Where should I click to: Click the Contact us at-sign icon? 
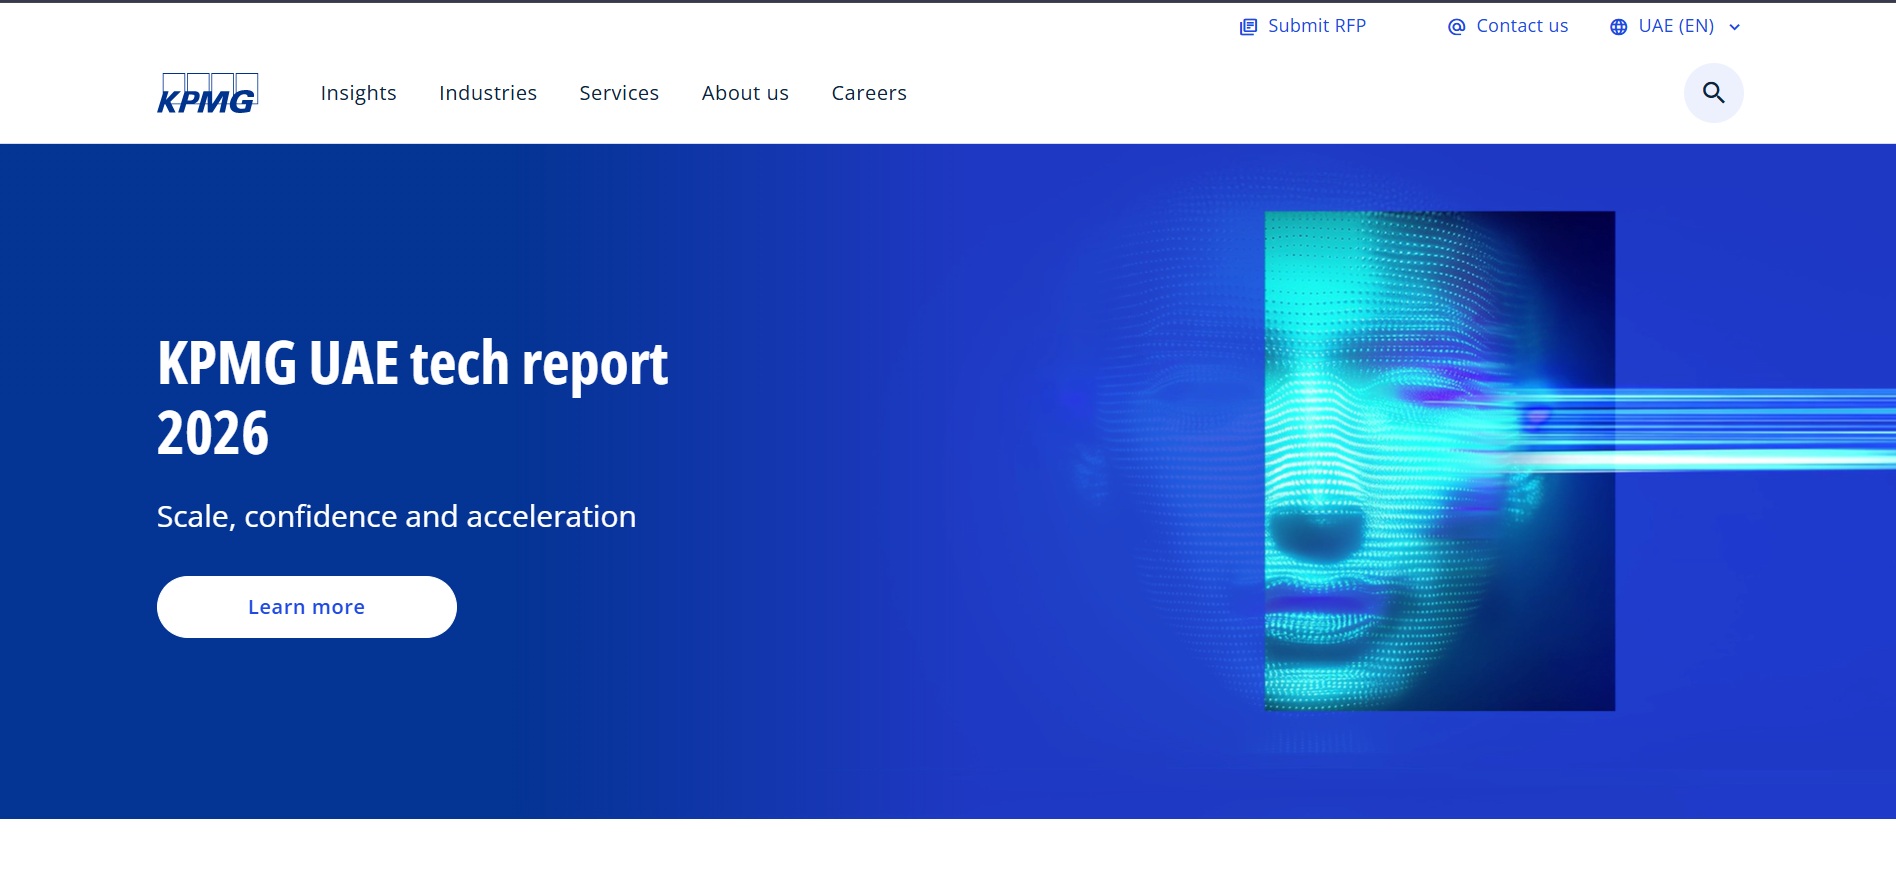click(1456, 27)
